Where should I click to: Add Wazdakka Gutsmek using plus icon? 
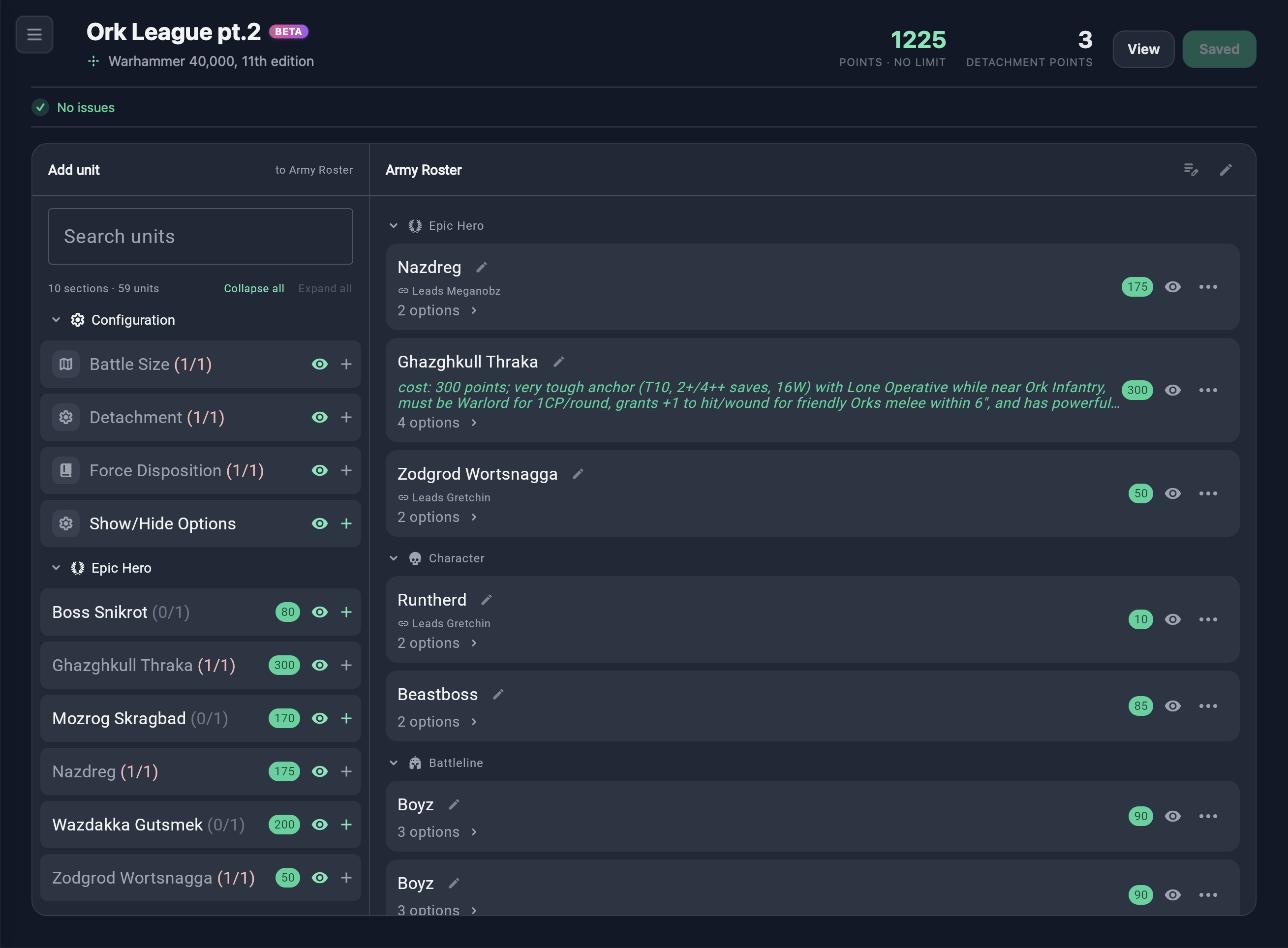346,825
